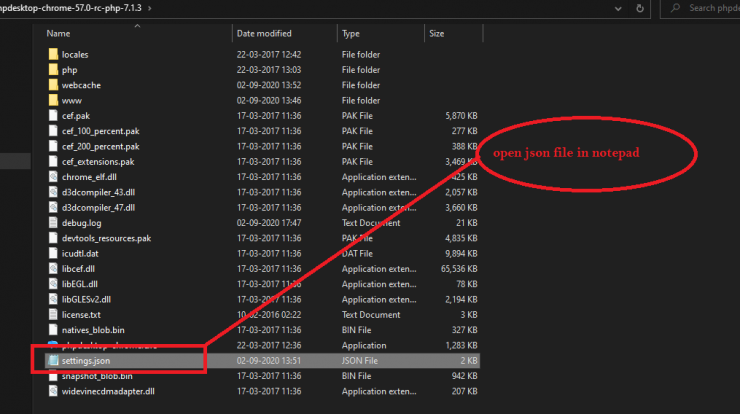Viewport: 740px width, 414px height.
Task: Sort files by the Type column header
Action: pos(351,34)
